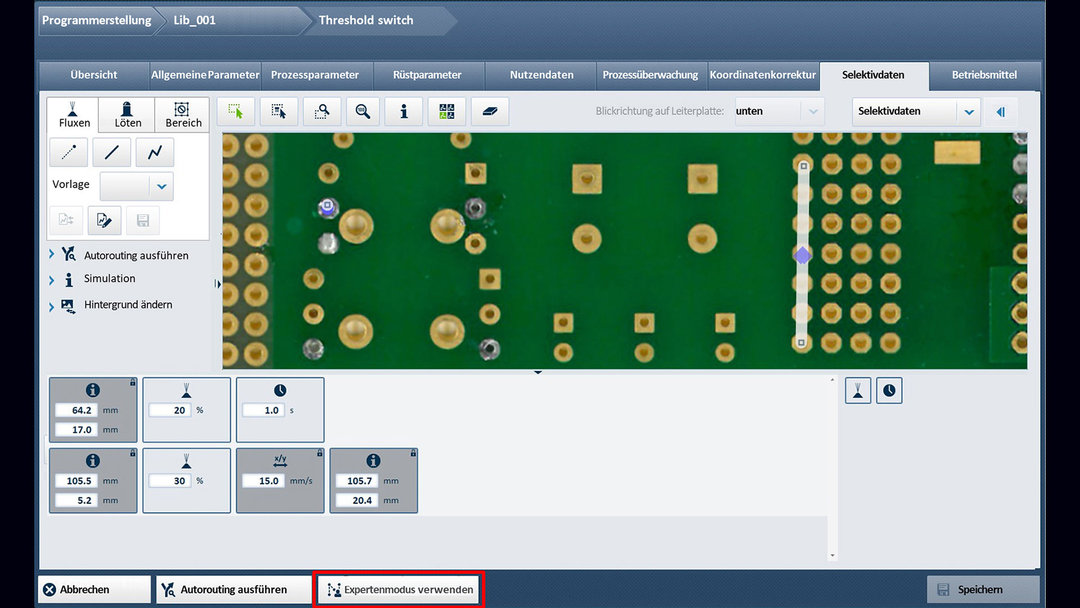
Task: Choose the zoom-to-region magnifier tool
Action: pyautogui.click(x=322, y=111)
